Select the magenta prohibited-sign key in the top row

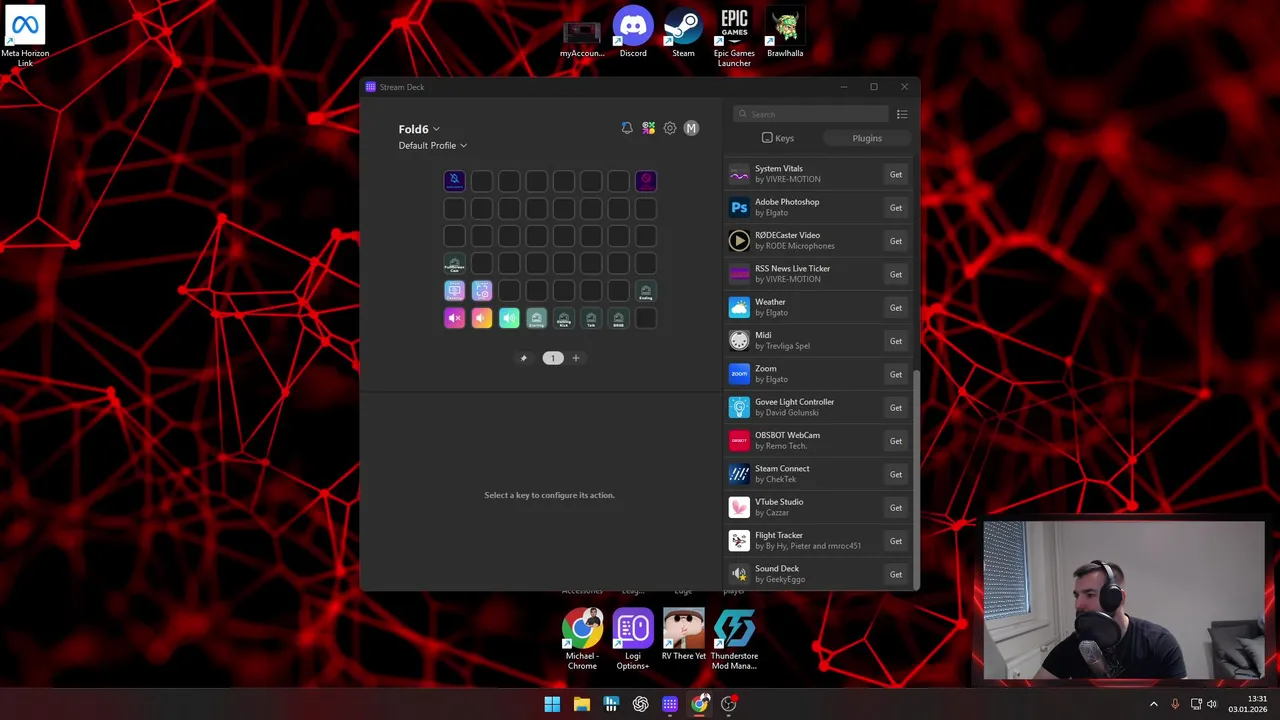pos(645,181)
